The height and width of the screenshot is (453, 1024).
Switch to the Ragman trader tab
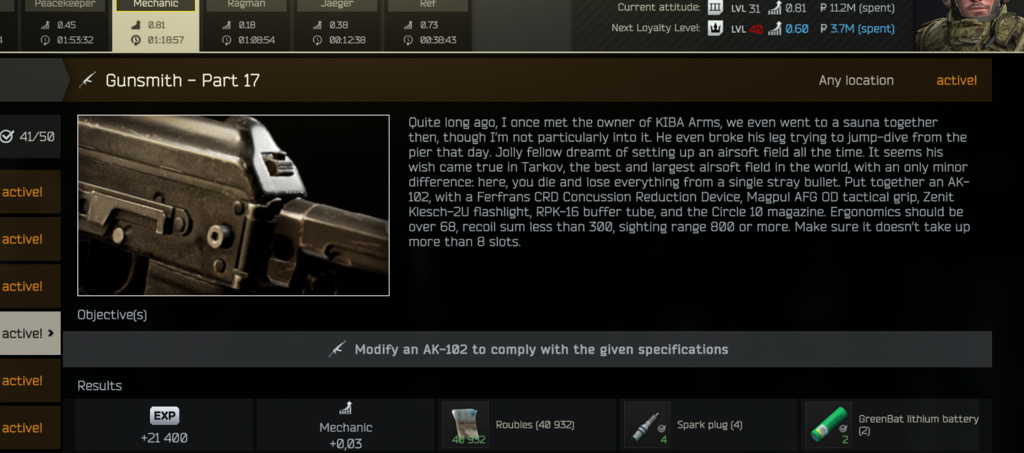click(x=246, y=25)
